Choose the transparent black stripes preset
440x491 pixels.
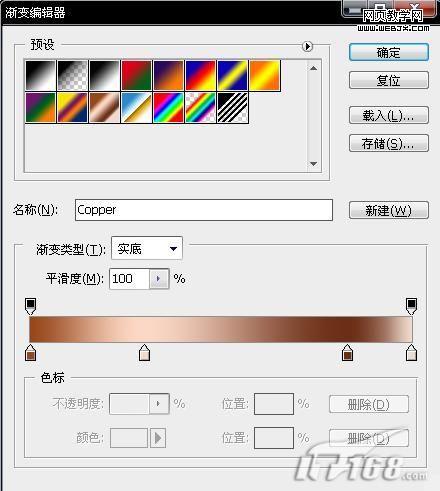[x=232, y=108]
